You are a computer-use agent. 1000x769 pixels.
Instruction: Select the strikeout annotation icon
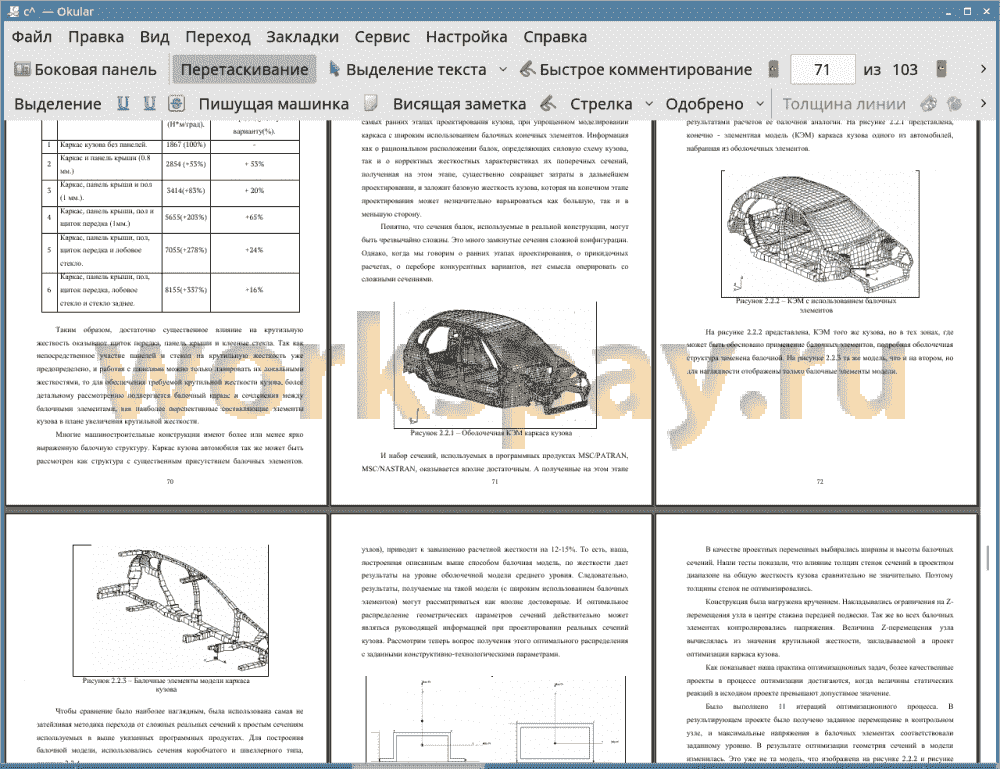tap(176, 103)
